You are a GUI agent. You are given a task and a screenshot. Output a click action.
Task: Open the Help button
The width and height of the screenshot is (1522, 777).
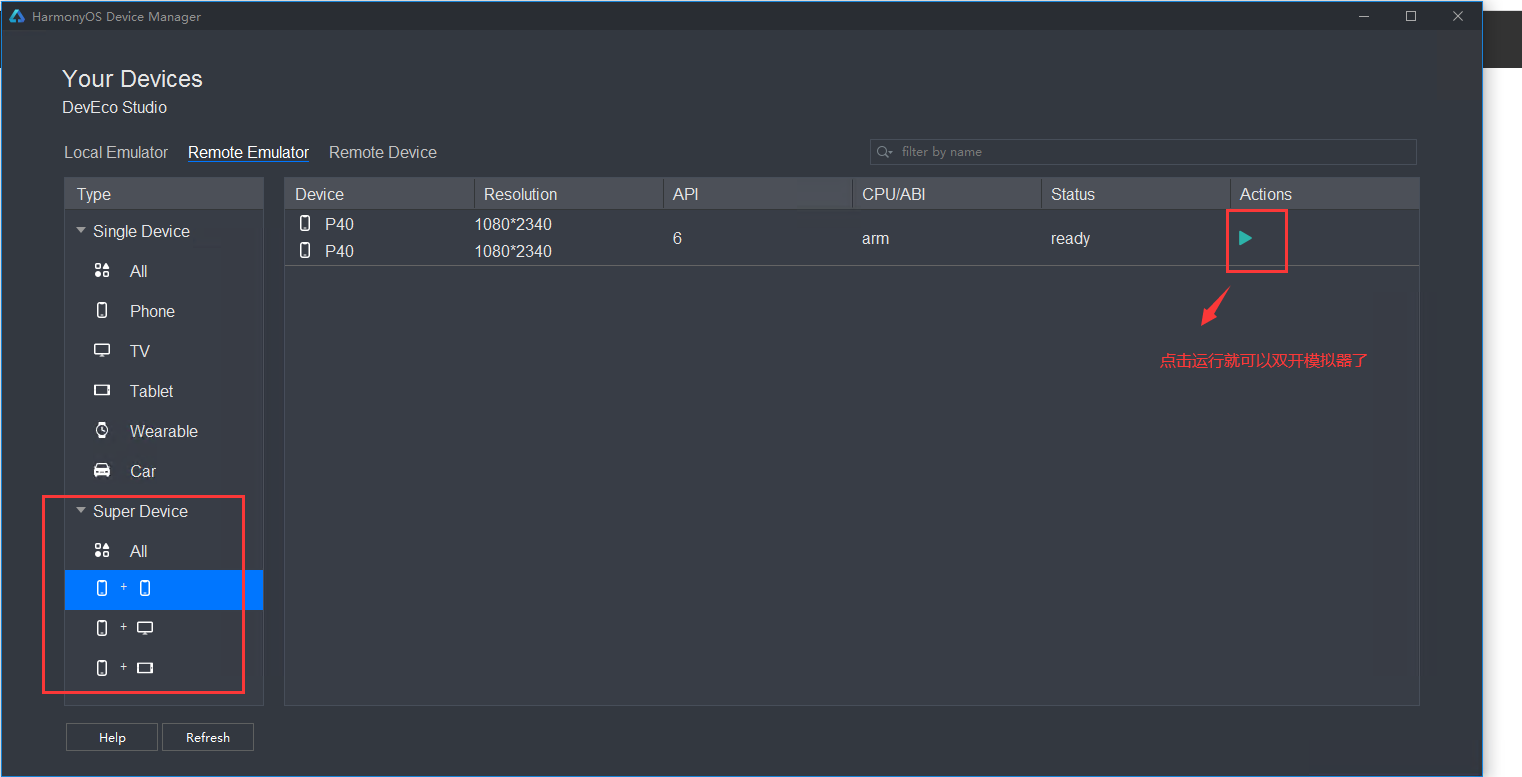pos(112,737)
